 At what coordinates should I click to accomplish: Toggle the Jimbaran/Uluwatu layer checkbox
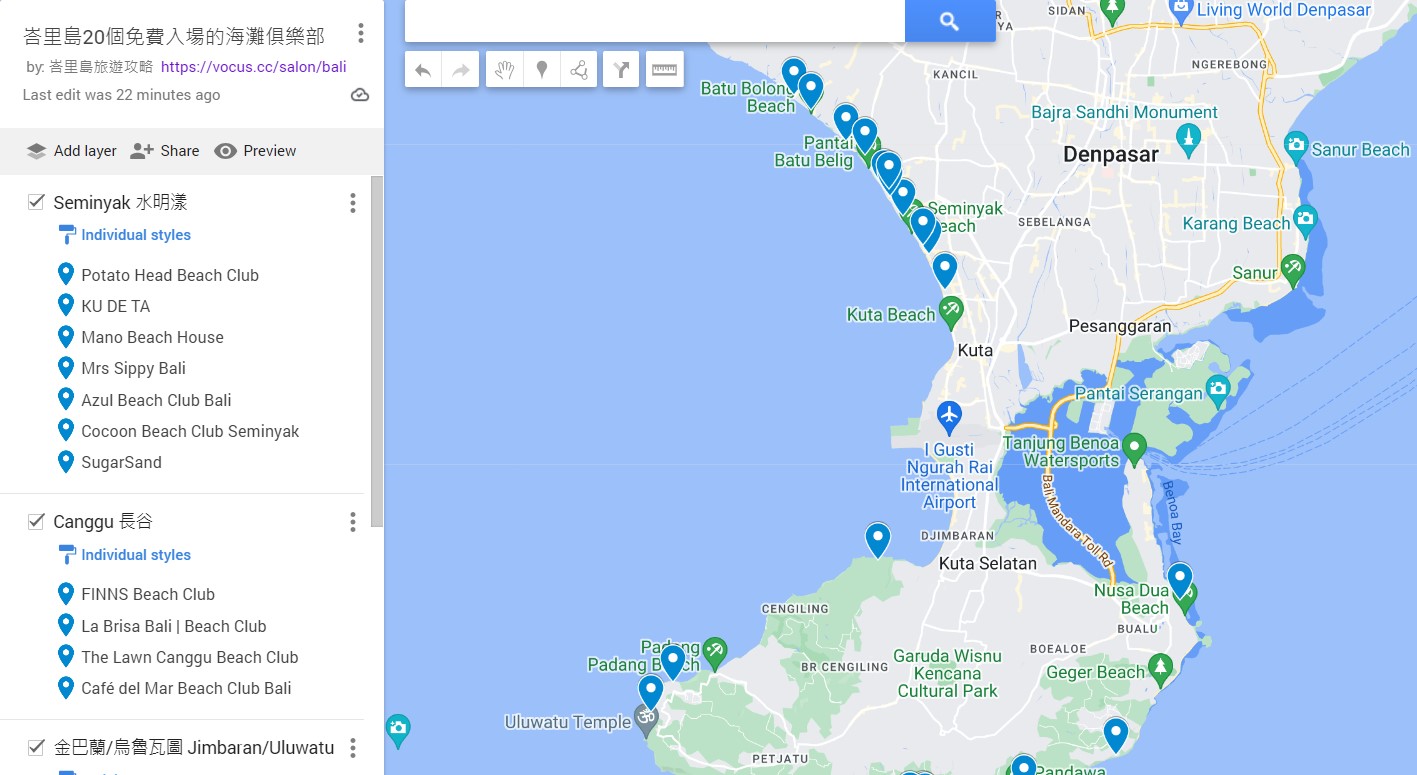coord(36,747)
